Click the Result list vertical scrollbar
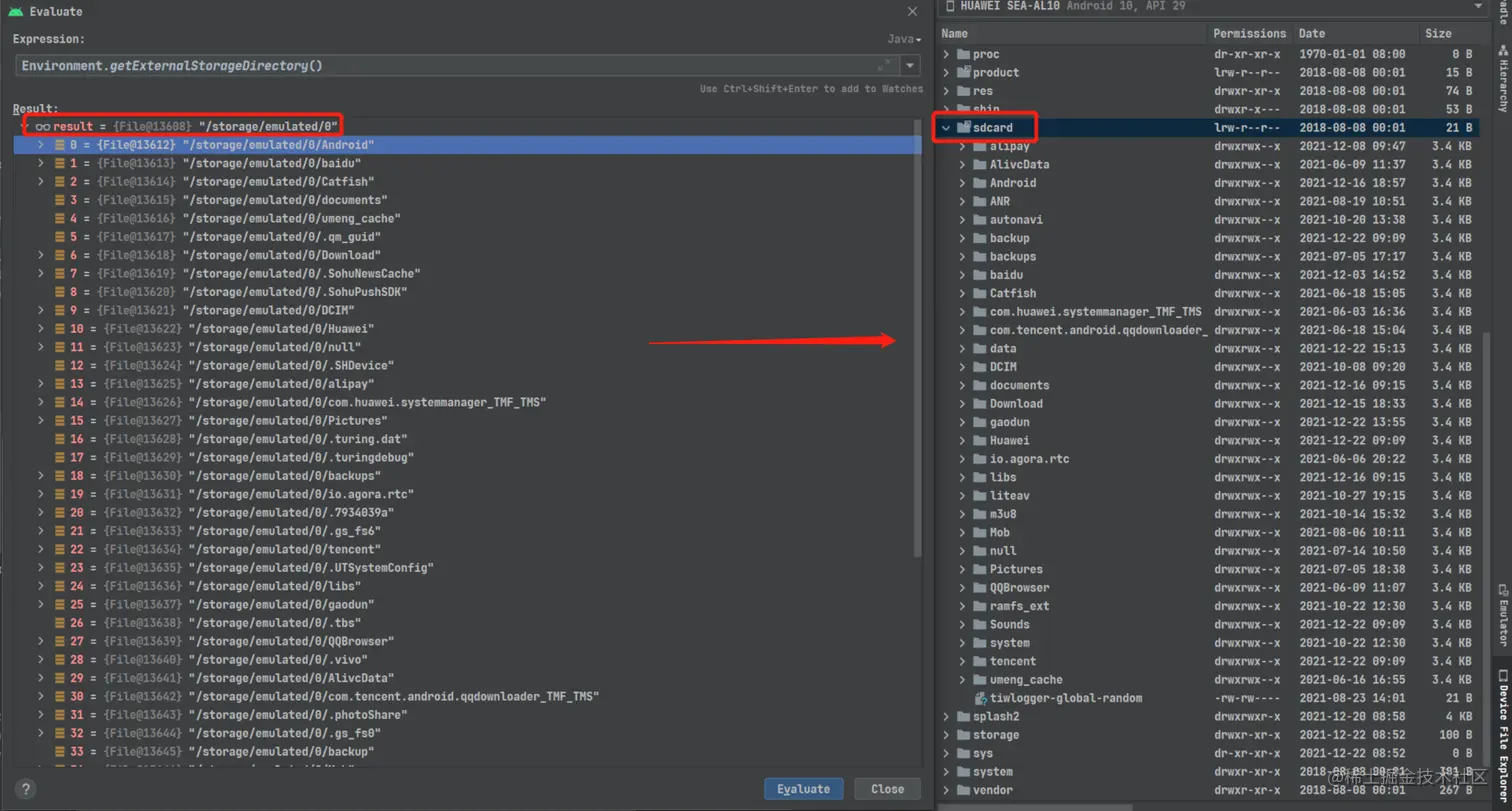Viewport: 1512px width, 811px height. point(918,340)
